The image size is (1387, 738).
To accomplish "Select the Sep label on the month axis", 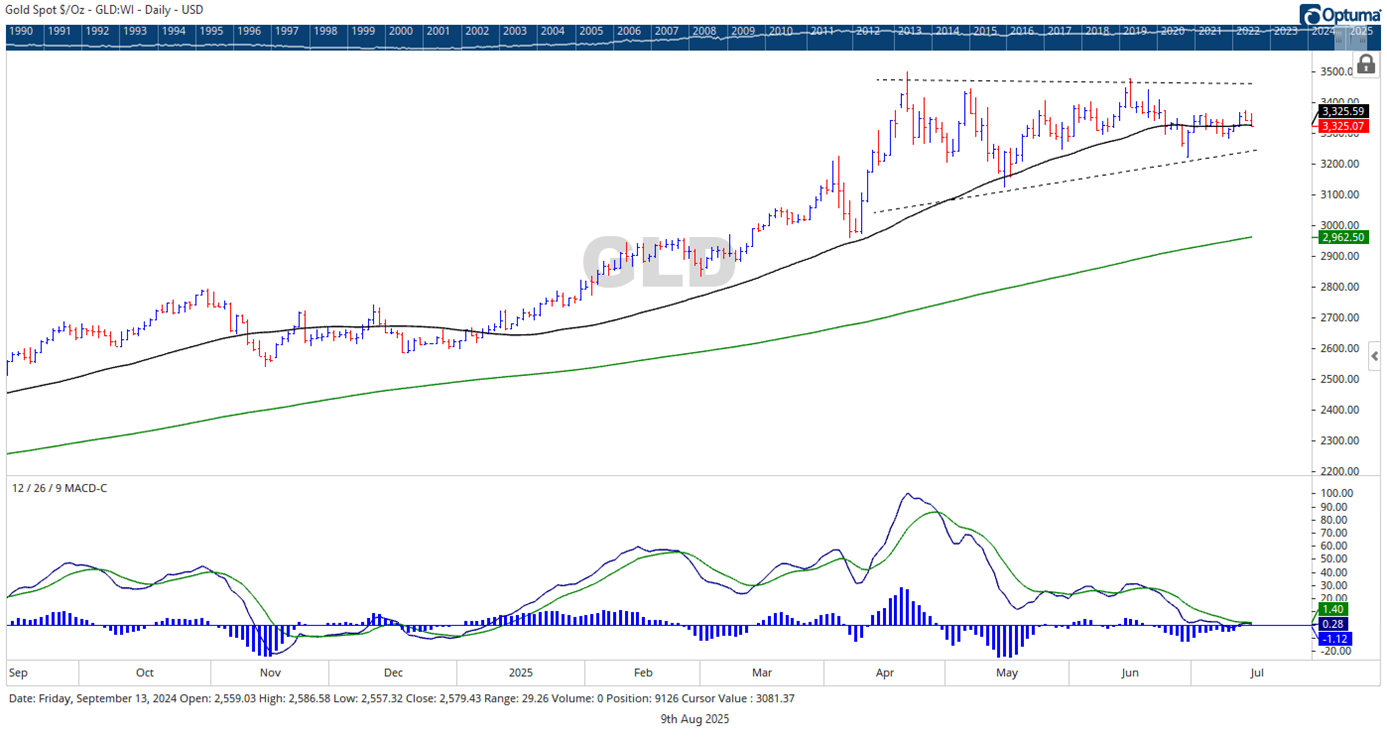I will (18, 672).
